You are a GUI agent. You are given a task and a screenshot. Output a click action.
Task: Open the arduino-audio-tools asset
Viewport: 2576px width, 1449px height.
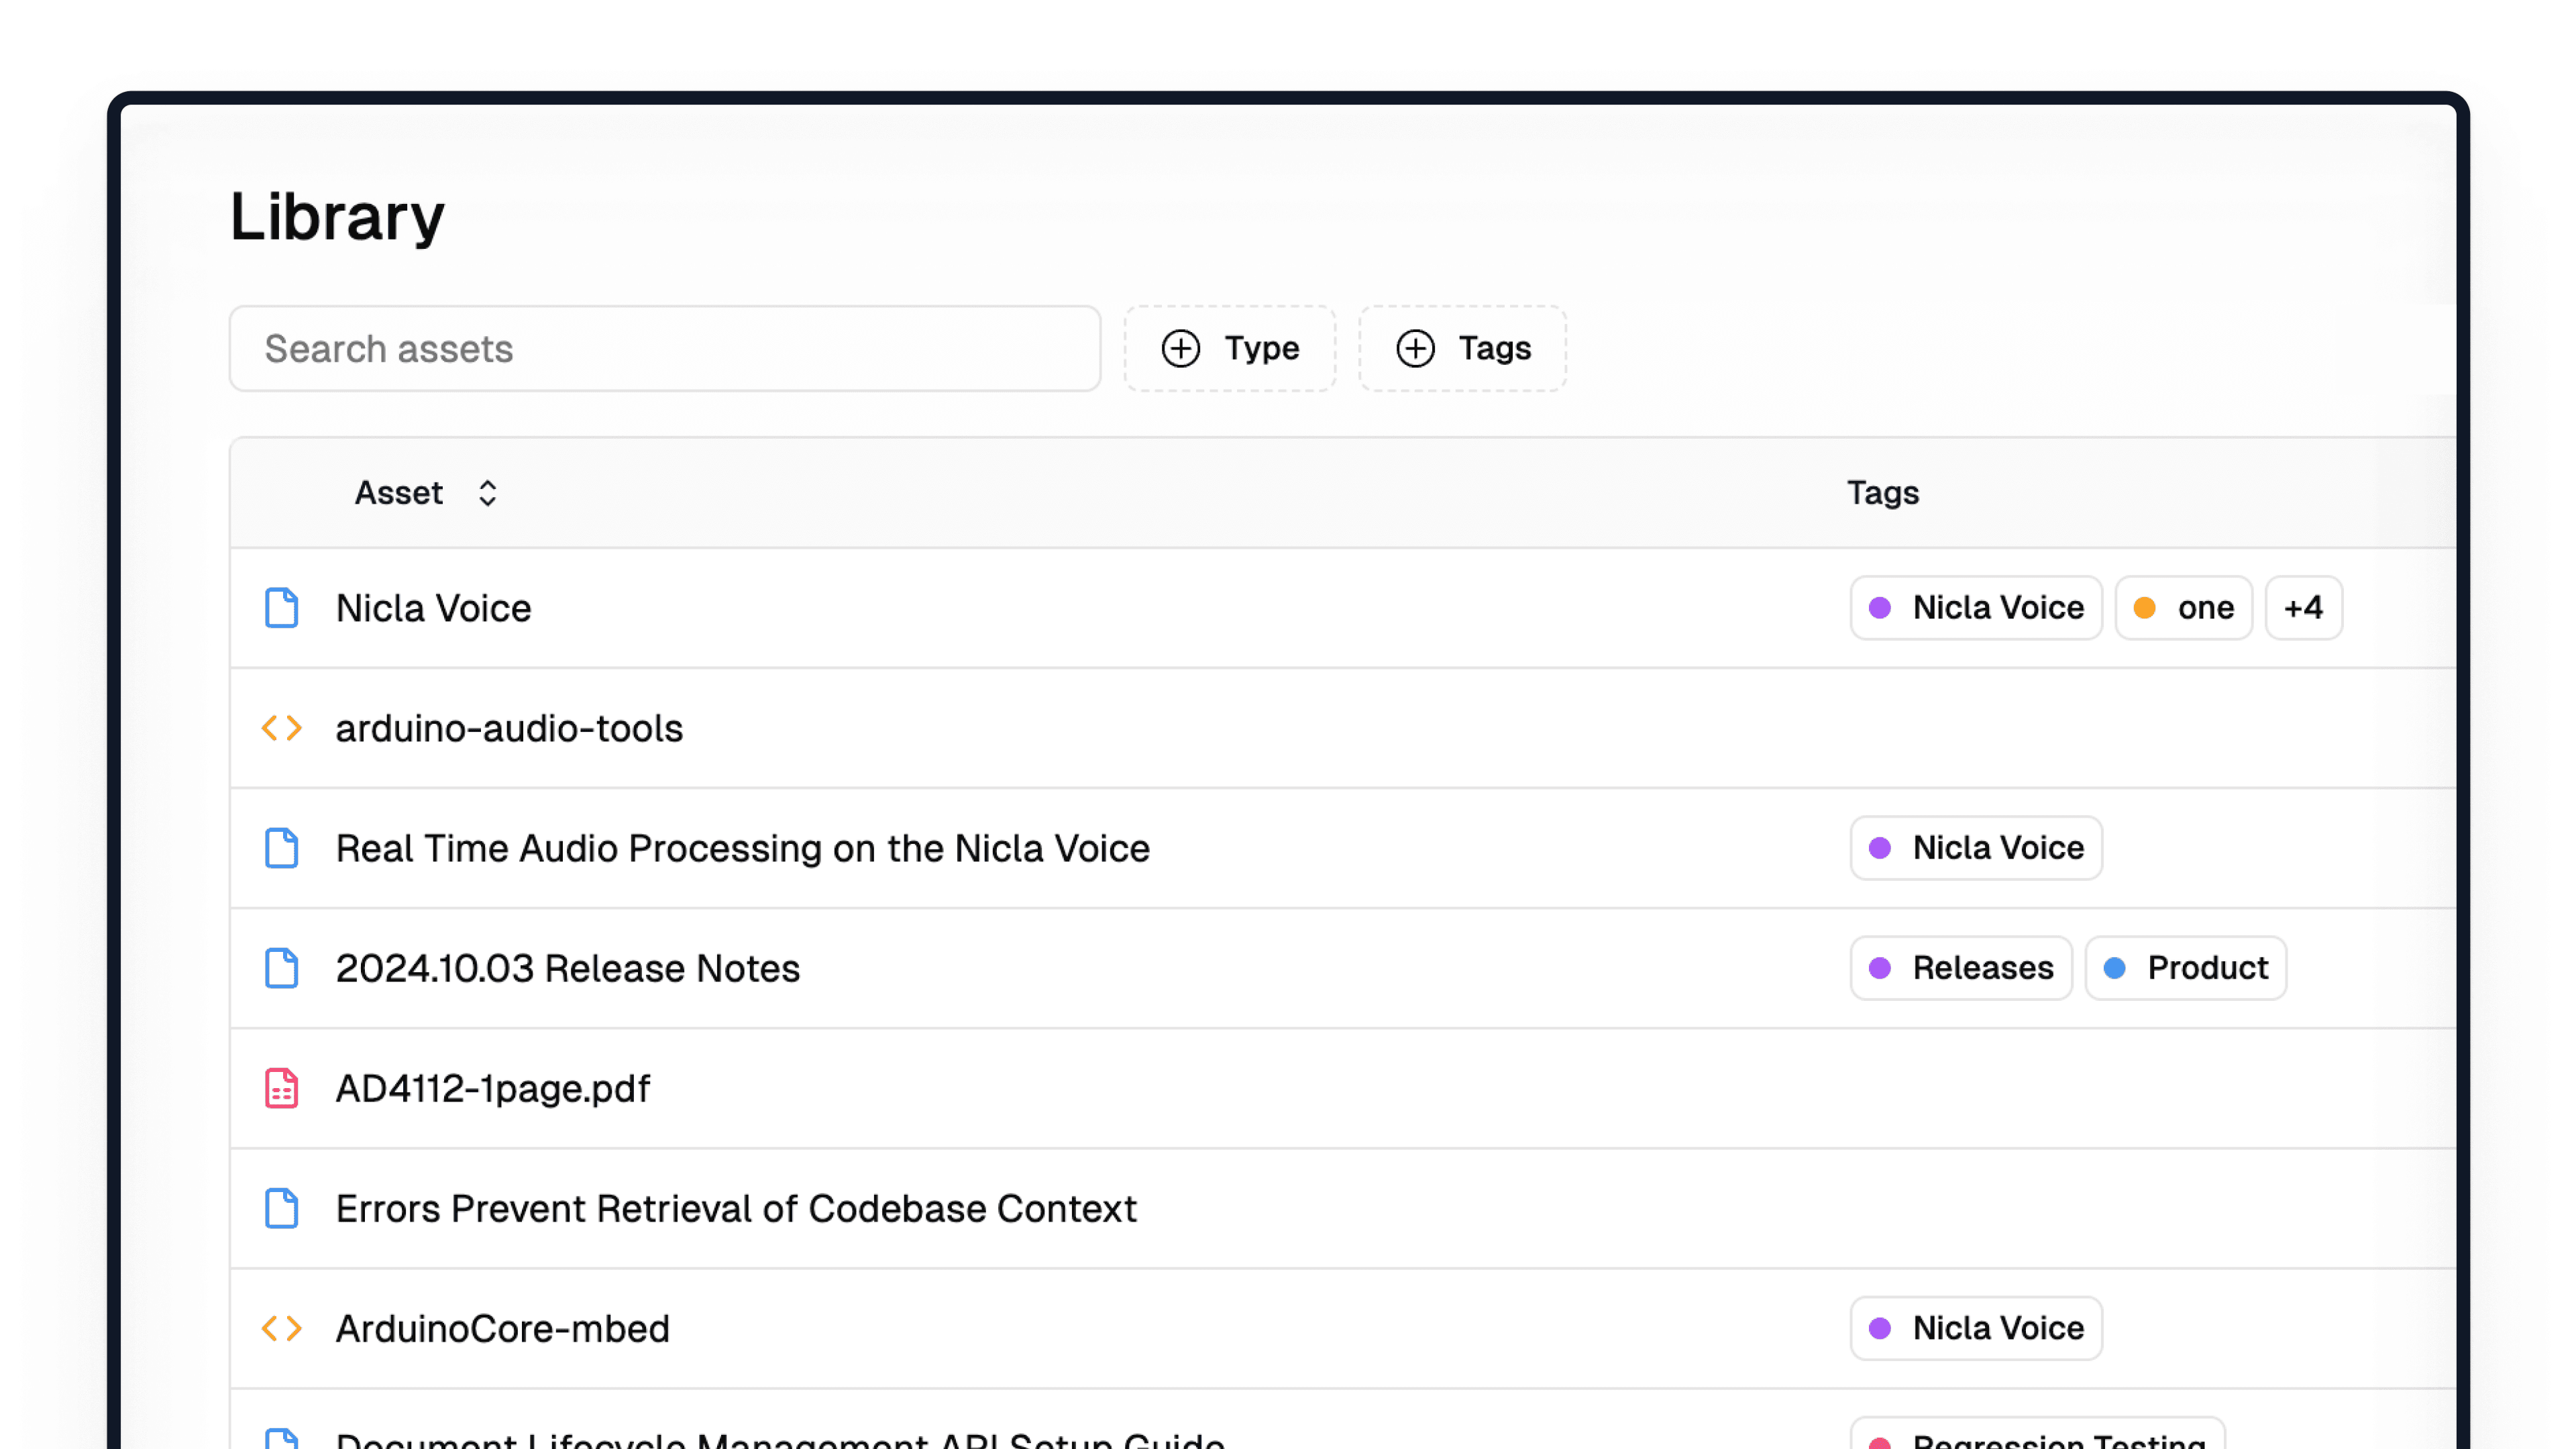(509, 728)
